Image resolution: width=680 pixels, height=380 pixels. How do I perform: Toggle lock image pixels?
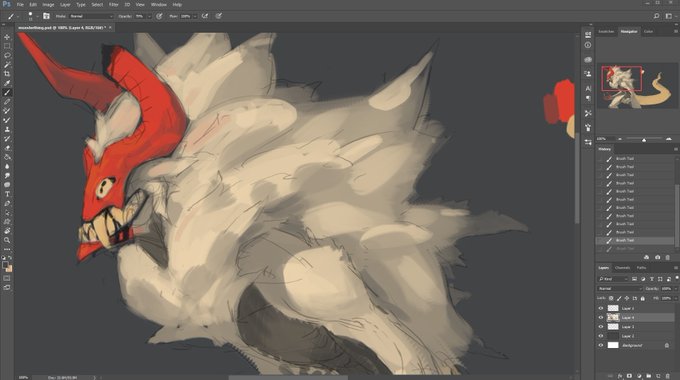[619, 298]
